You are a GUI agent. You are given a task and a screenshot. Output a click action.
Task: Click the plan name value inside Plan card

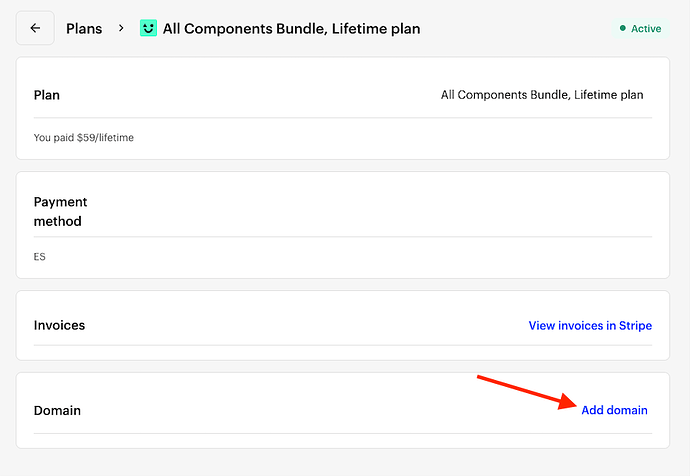pyautogui.click(x=542, y=95)
